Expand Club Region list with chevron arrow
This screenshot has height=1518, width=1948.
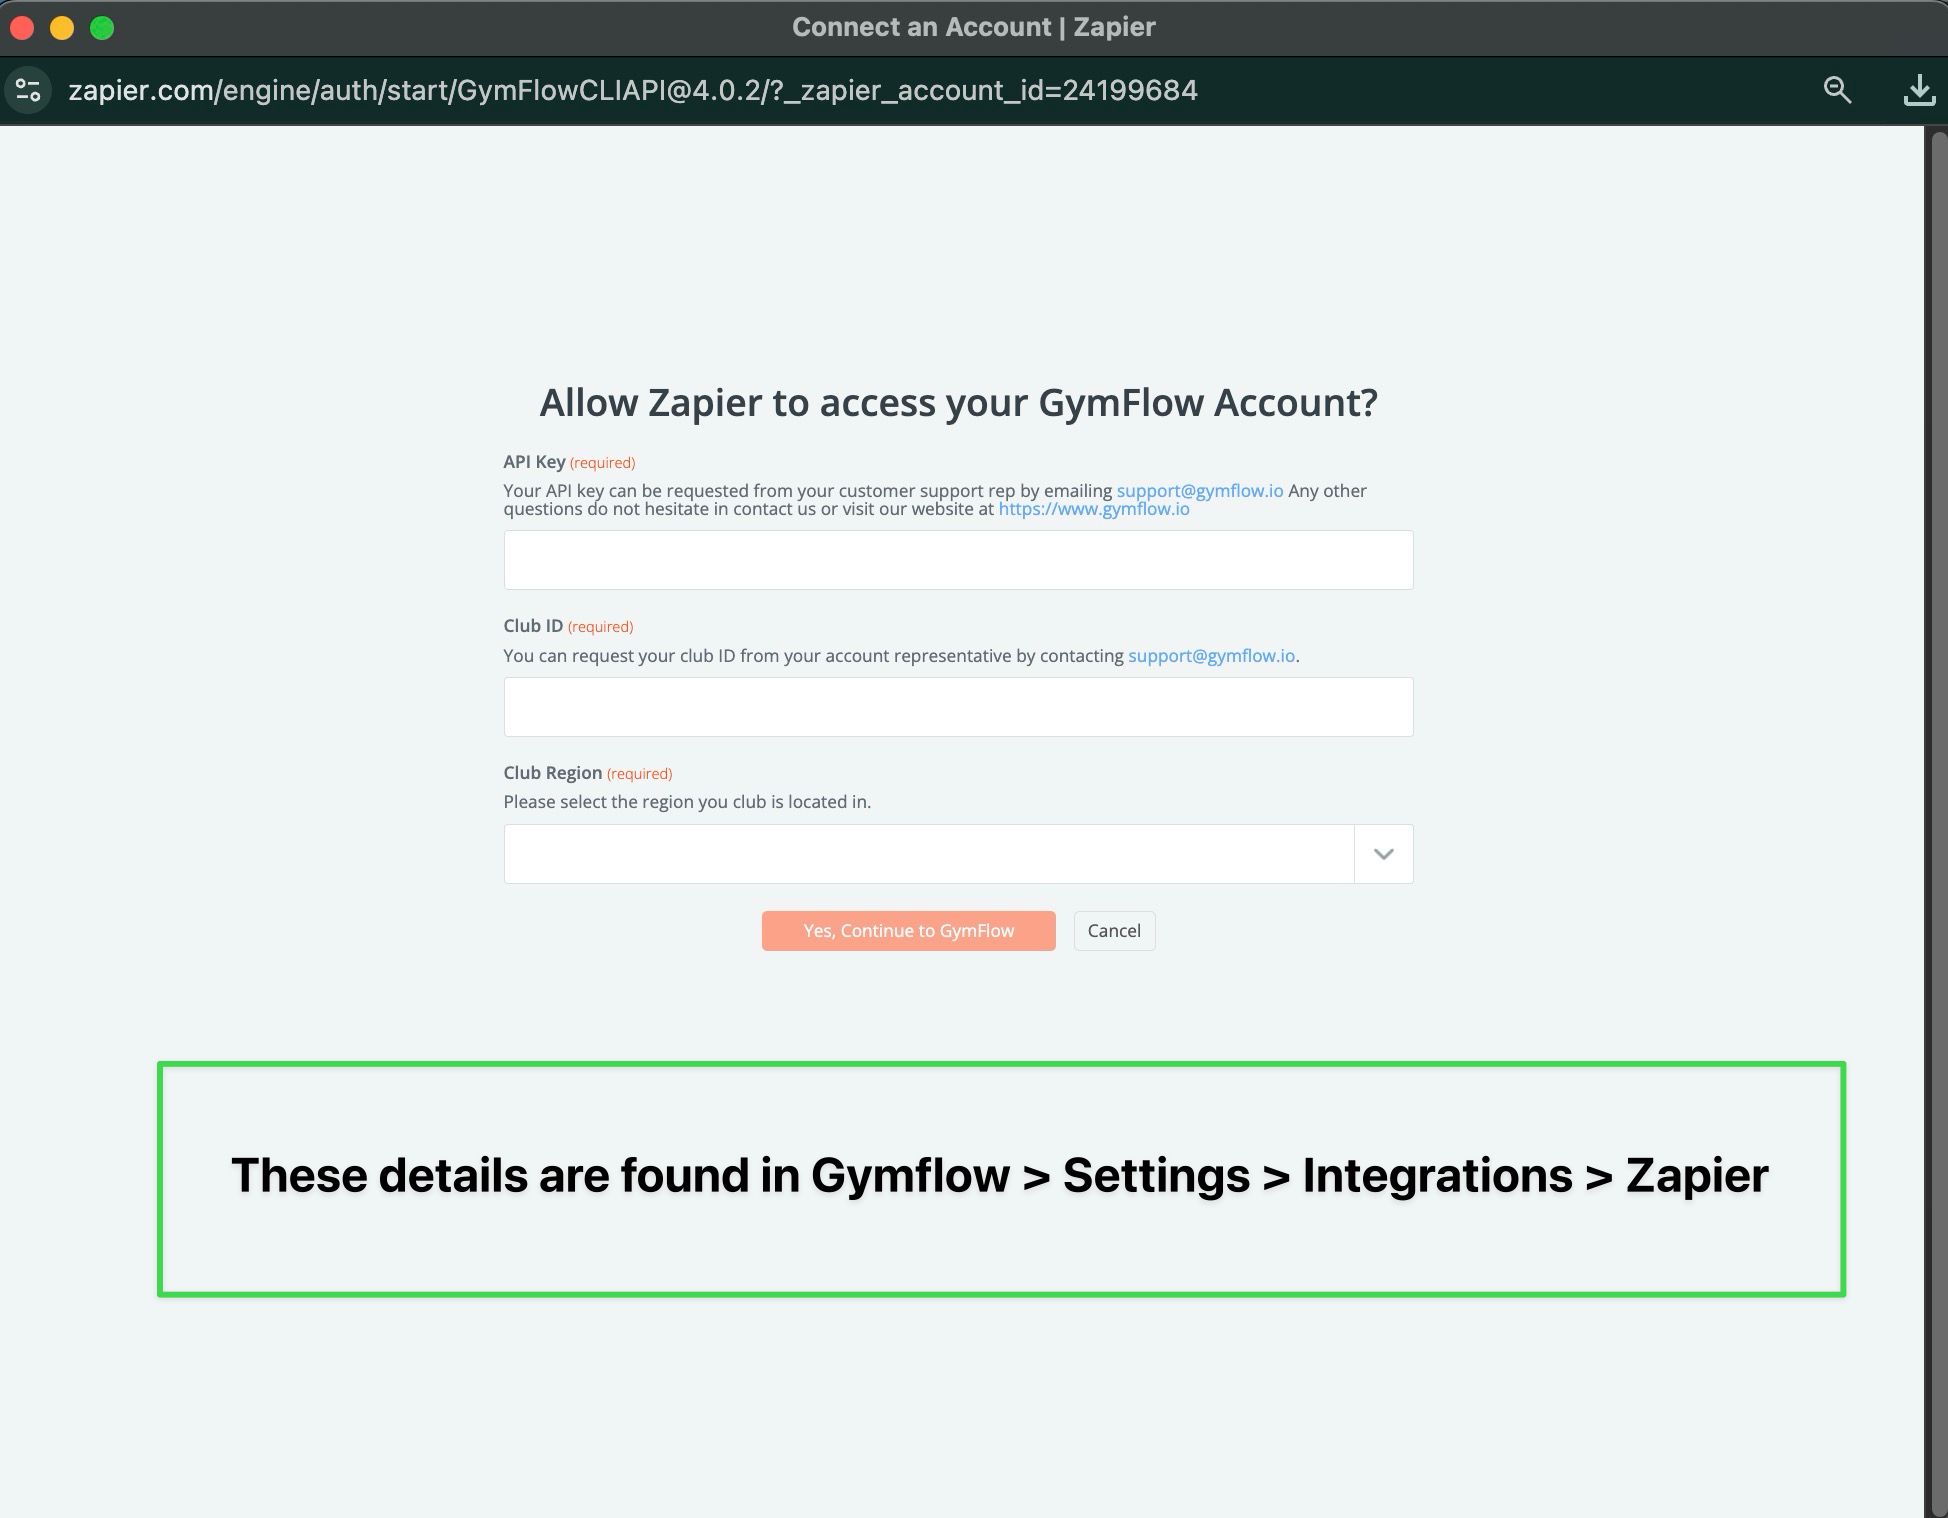coord(1384,854)
